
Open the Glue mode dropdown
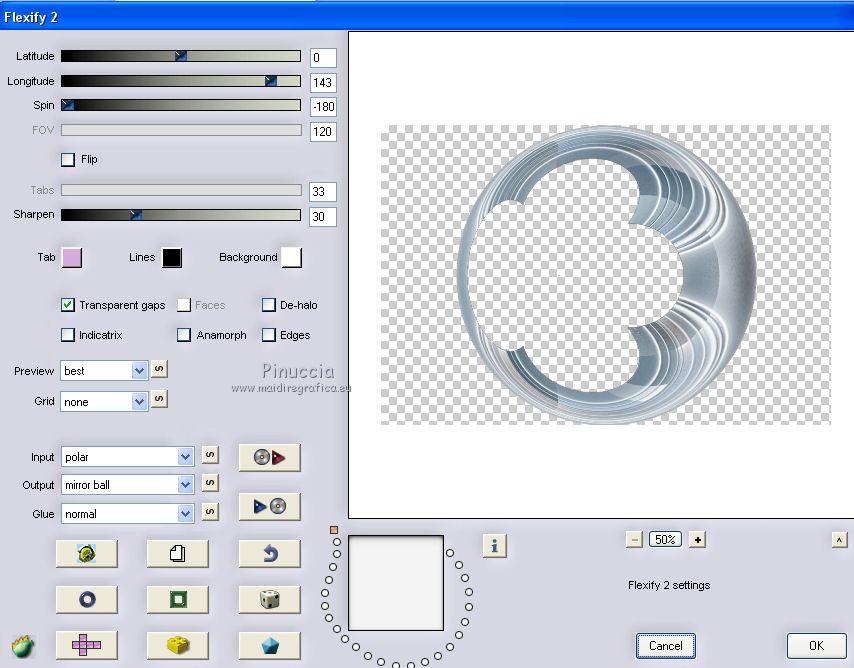tap(127, 514)
